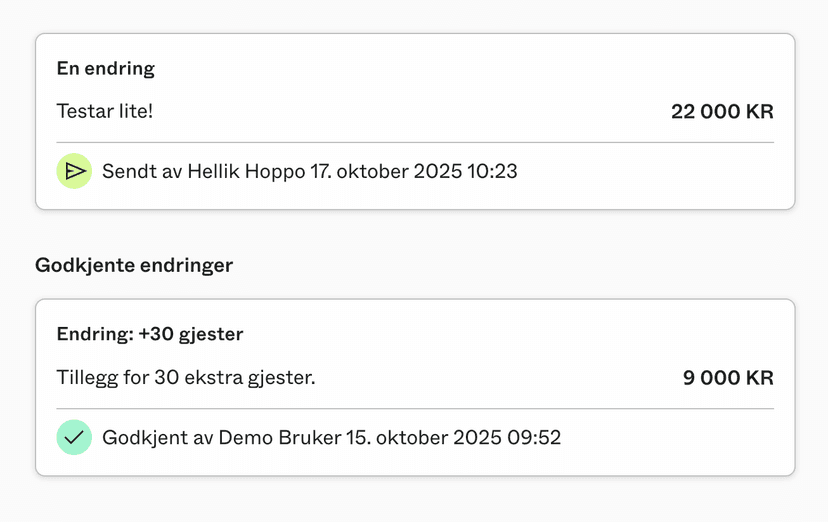828x522 pixels.
Task: Click the "Sendt av" status text
Action: tap(135, 171)
